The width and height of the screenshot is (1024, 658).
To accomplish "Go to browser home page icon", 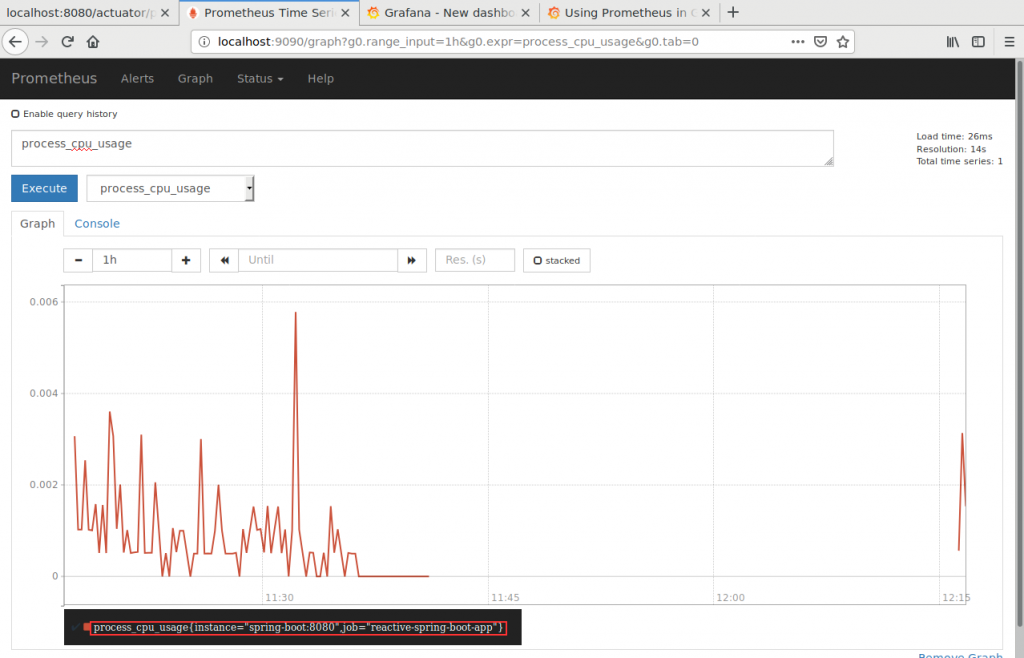I will [93, 42].
